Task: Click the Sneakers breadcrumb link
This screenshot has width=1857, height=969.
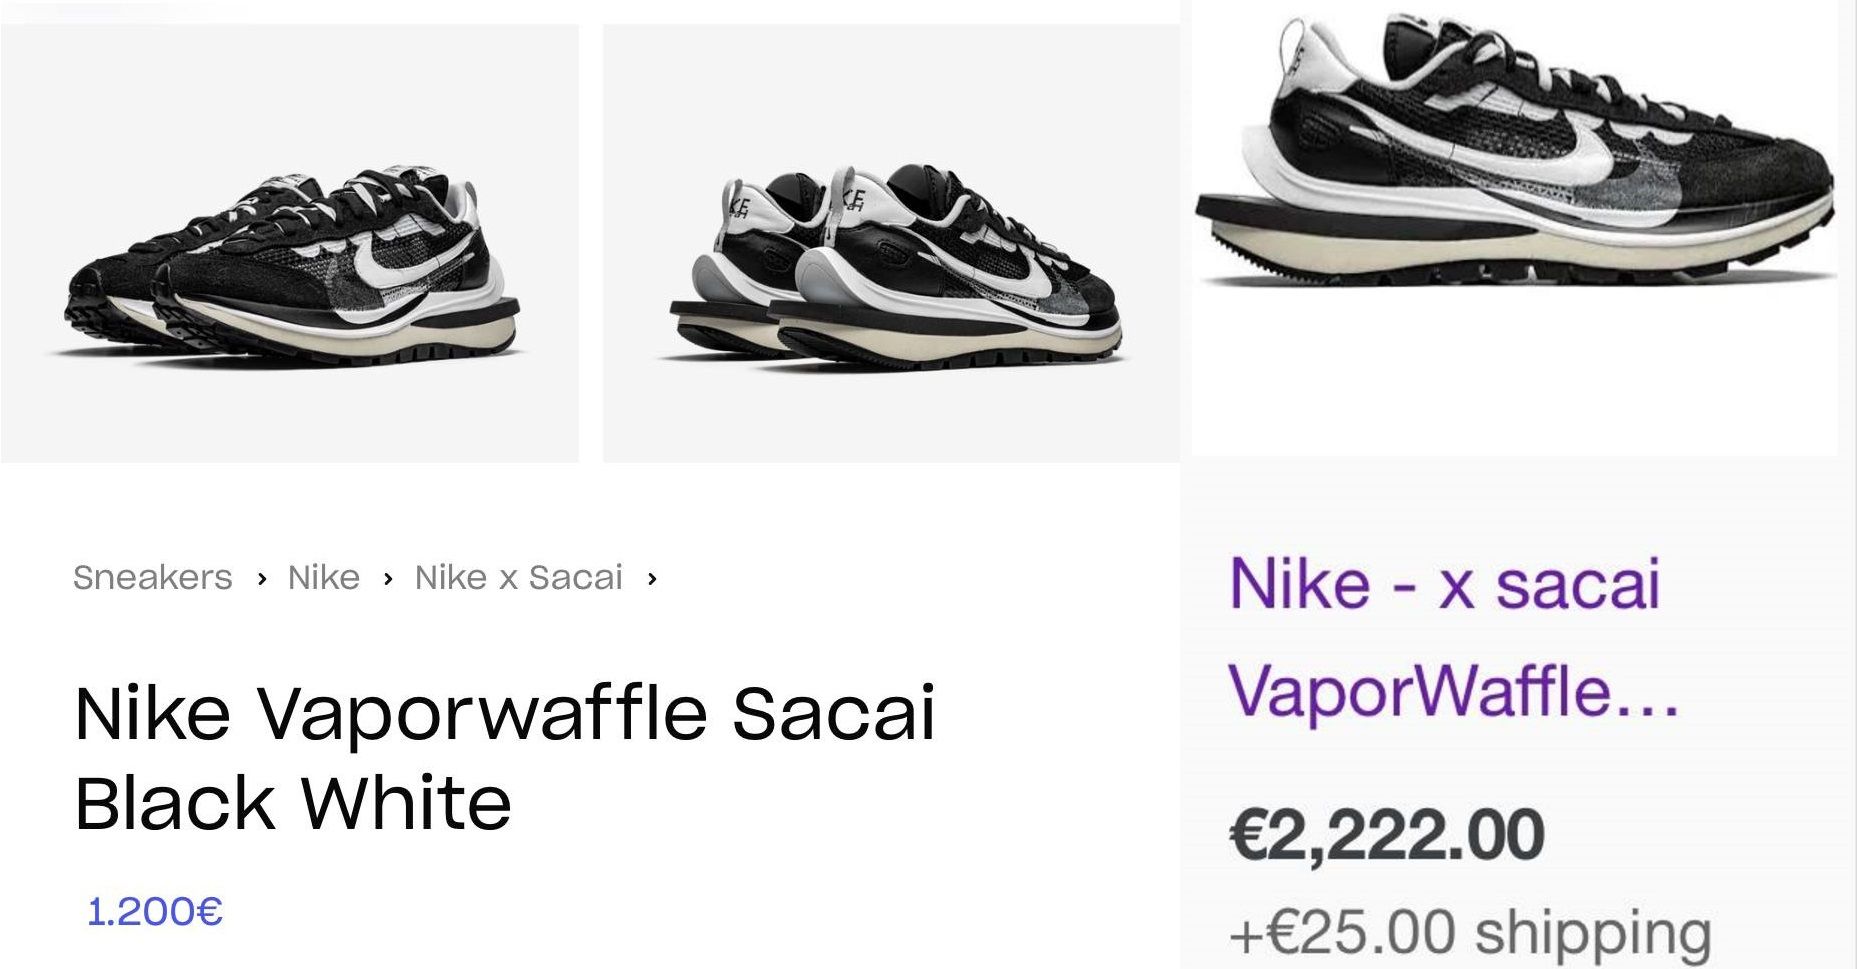Action: (152, 578)
